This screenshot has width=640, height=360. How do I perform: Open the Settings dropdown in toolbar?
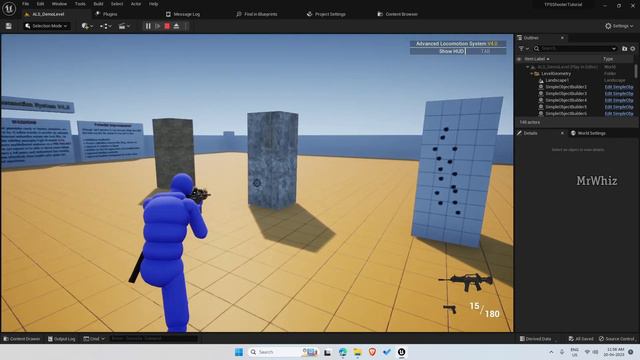click(x=619, y=26)
